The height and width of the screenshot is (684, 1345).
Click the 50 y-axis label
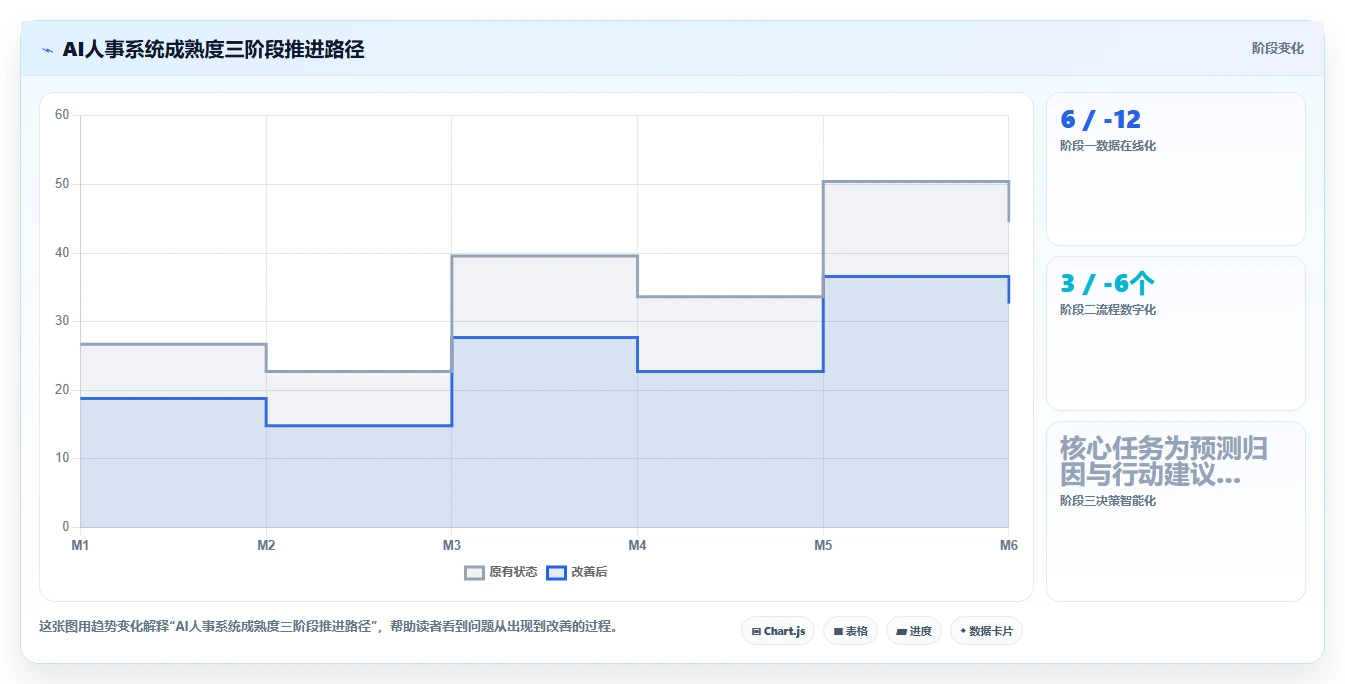pos(62,184)
